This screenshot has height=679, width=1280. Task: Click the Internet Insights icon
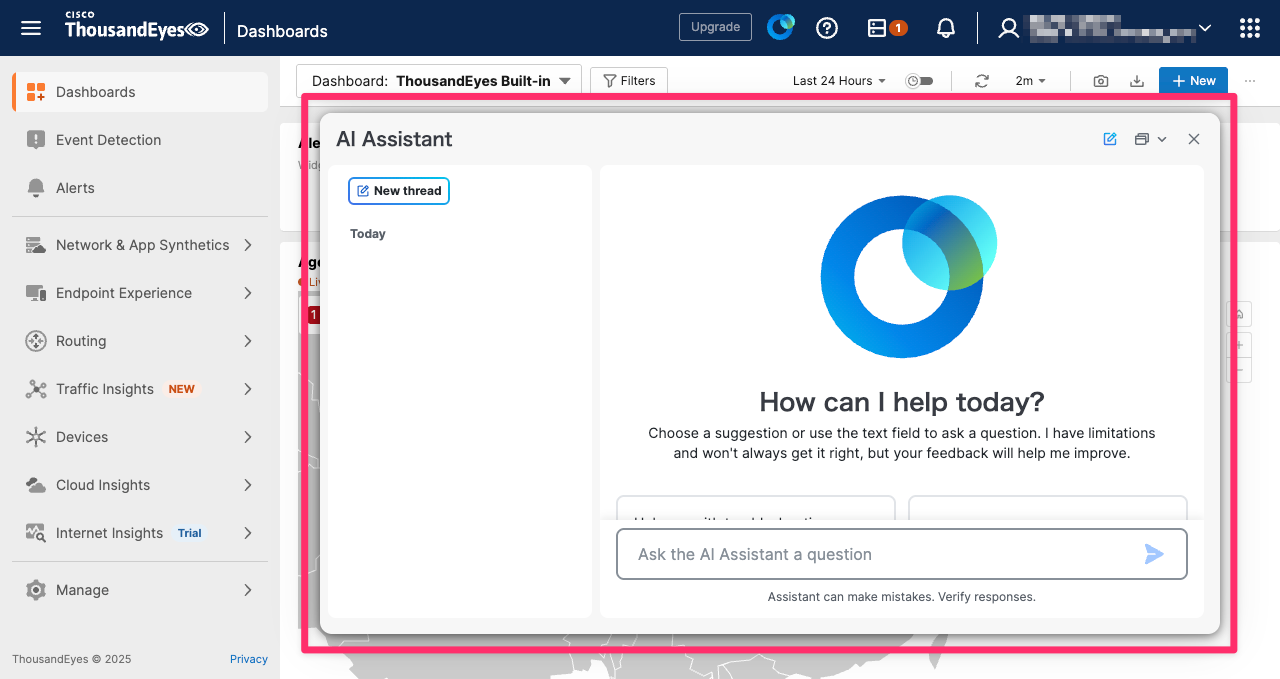pos(36,533)
